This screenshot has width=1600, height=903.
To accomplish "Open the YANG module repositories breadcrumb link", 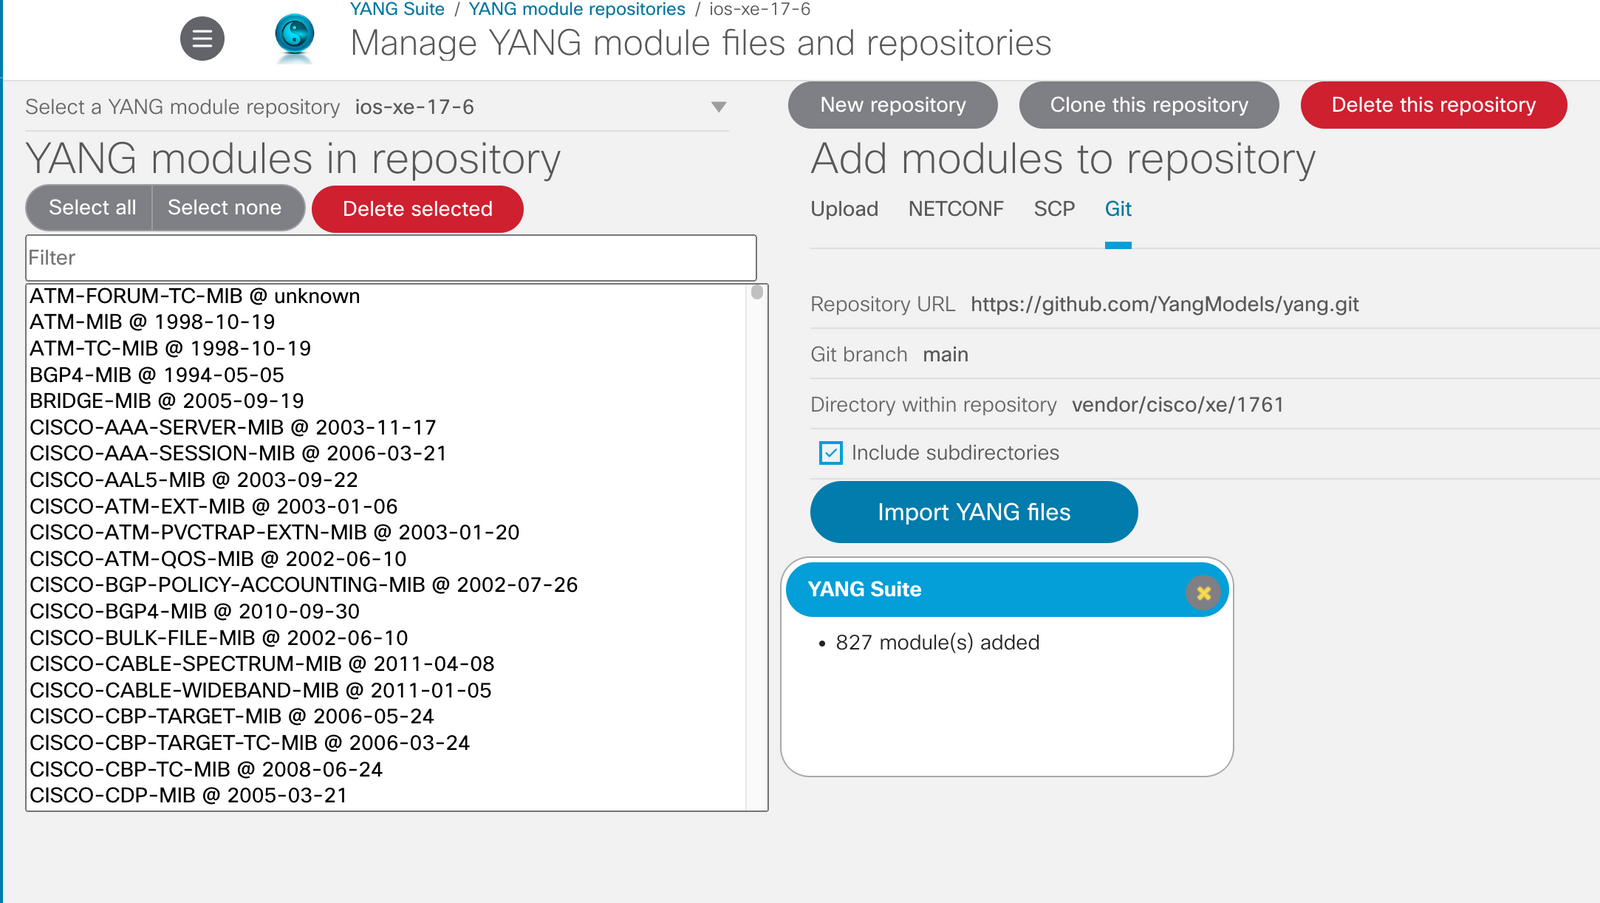I will [576, 9].
